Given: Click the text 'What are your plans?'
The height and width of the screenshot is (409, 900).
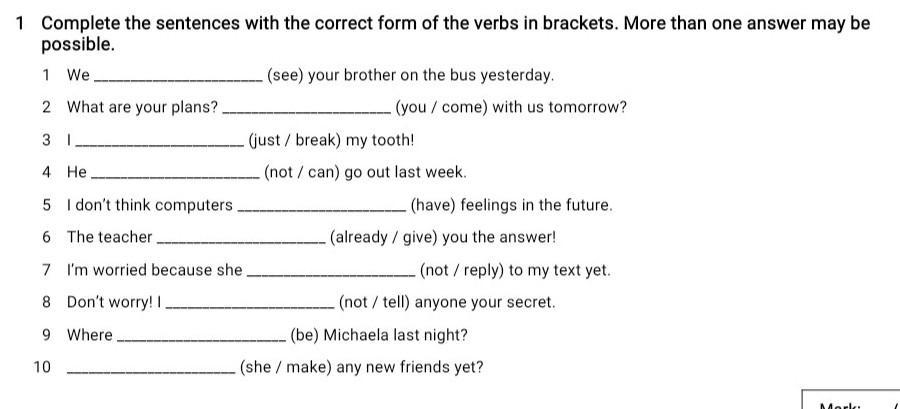Looking at the screenshot, I should tap(142, 107).
